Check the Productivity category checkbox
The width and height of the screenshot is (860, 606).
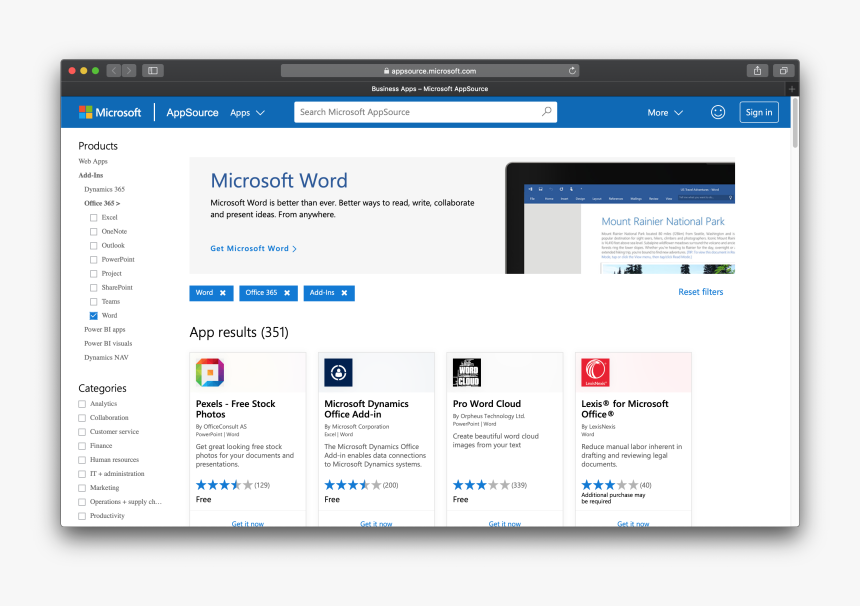coord(82,516)
